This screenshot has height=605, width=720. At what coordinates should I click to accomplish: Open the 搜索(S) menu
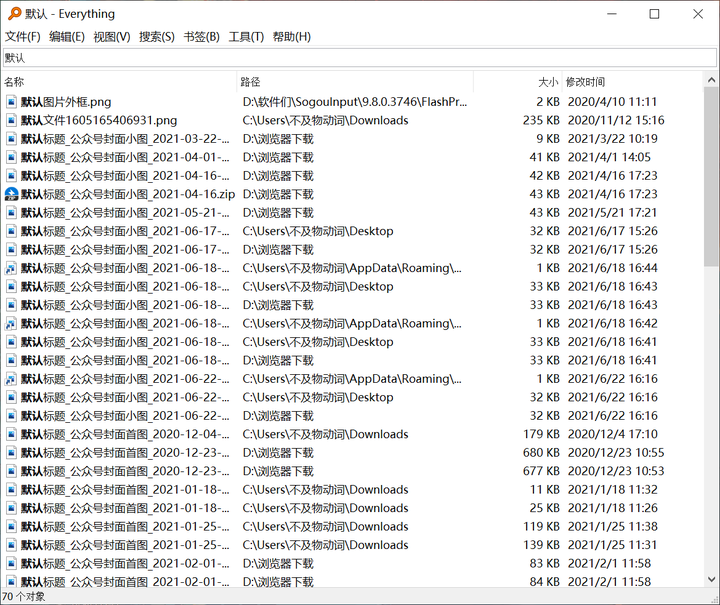157,37
